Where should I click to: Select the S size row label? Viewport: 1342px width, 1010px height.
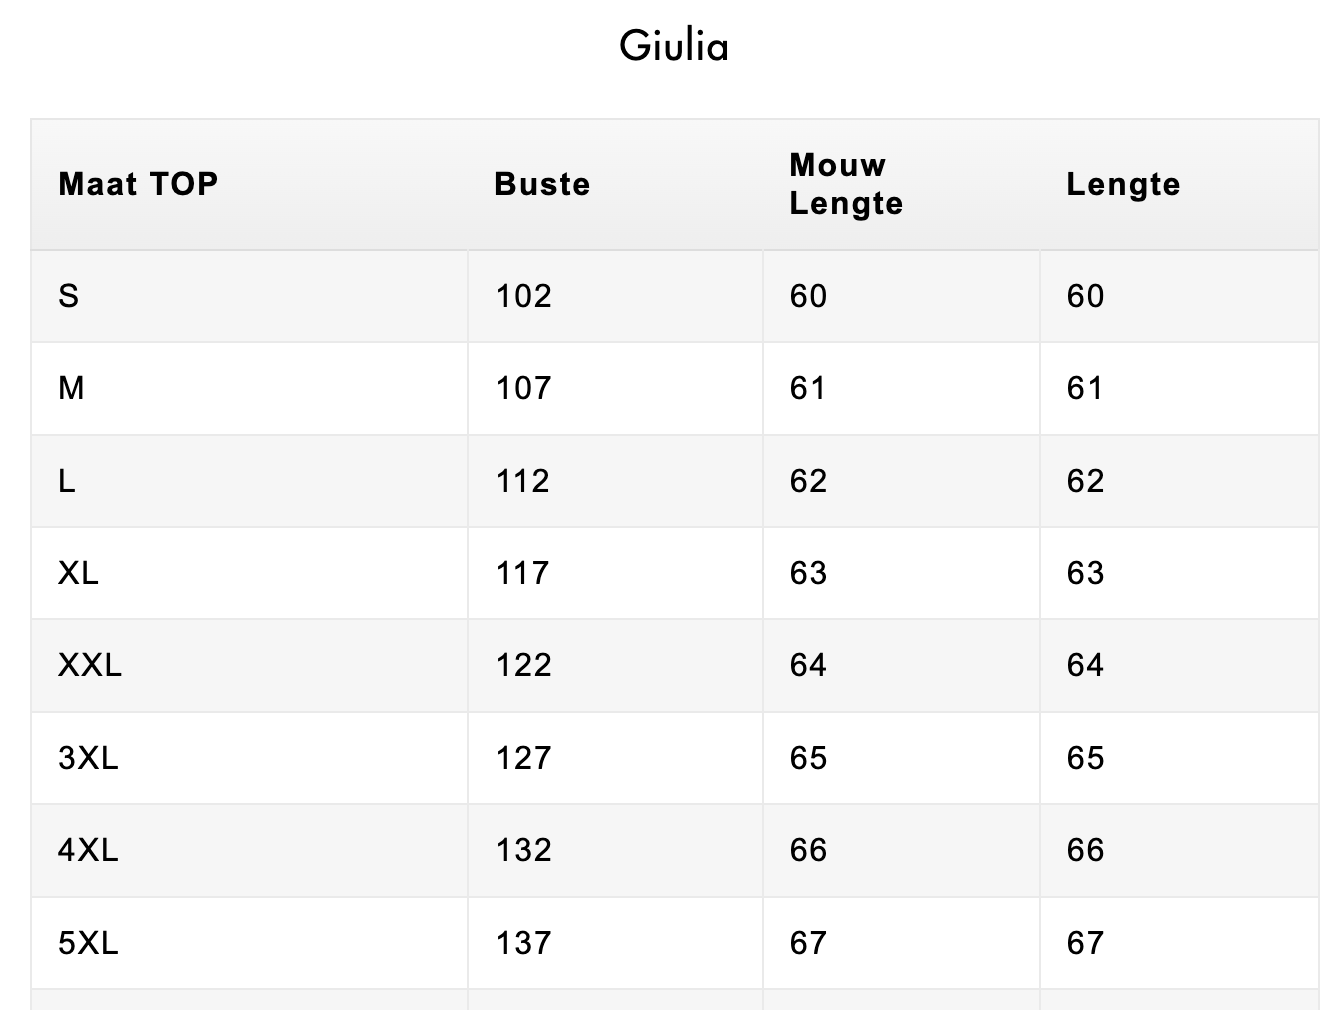(x=69, y=296)
